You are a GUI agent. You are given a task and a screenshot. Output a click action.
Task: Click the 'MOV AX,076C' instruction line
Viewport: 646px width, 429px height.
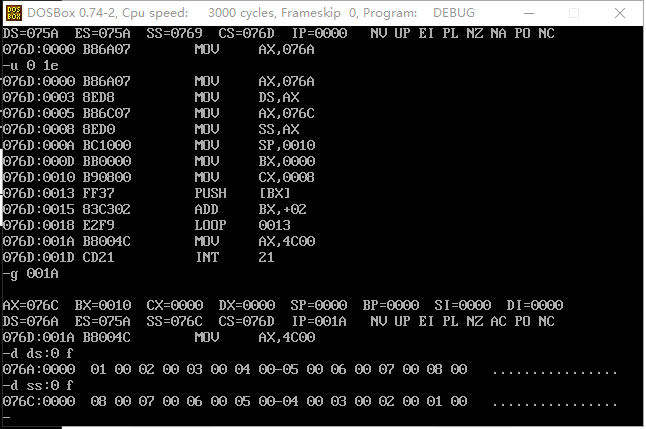coord(159,113)
